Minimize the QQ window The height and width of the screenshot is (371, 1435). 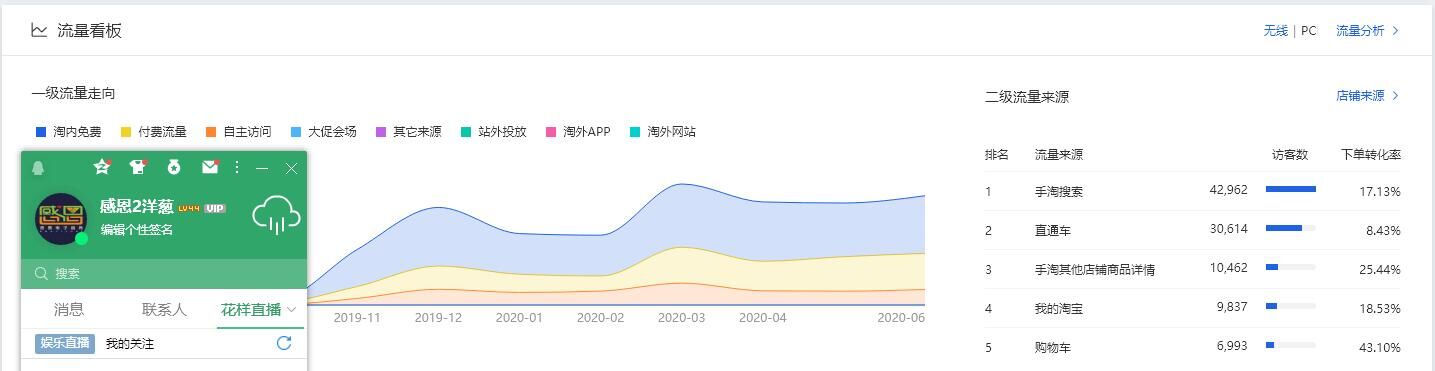click(x=262, y=168)
